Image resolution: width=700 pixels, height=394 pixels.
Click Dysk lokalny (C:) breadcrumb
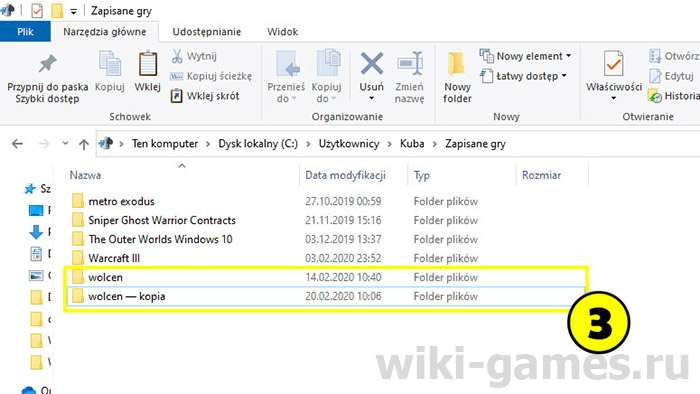point(258,144)
